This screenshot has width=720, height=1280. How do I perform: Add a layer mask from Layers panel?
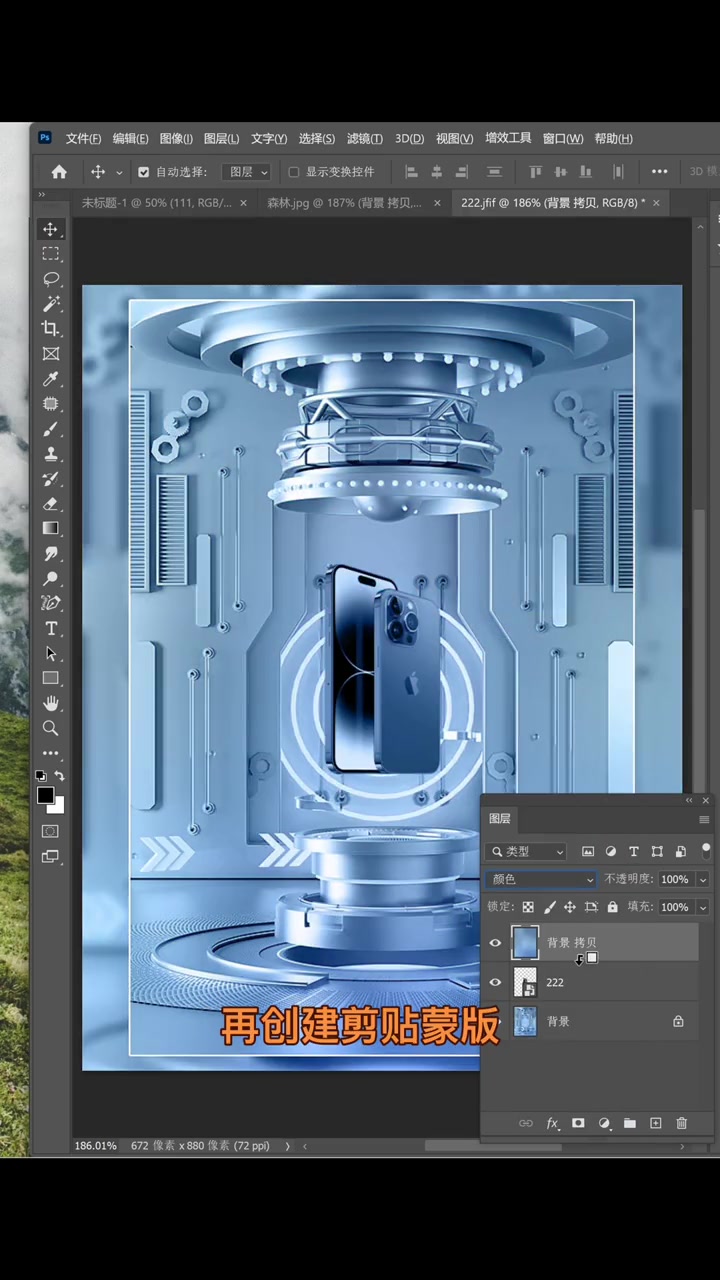(578, 1123)
